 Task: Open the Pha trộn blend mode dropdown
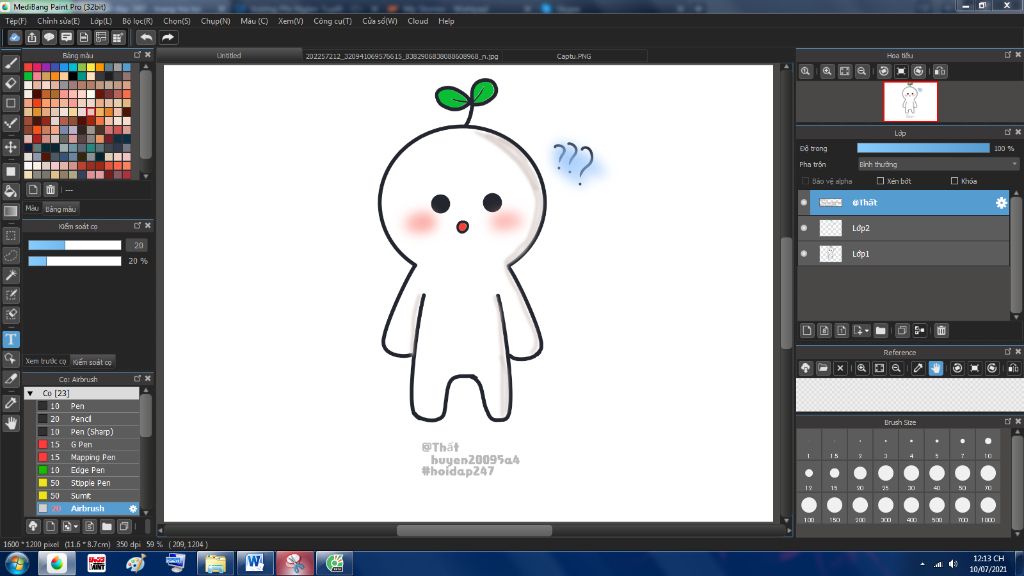pyautogui.click(x=938, y=165)
